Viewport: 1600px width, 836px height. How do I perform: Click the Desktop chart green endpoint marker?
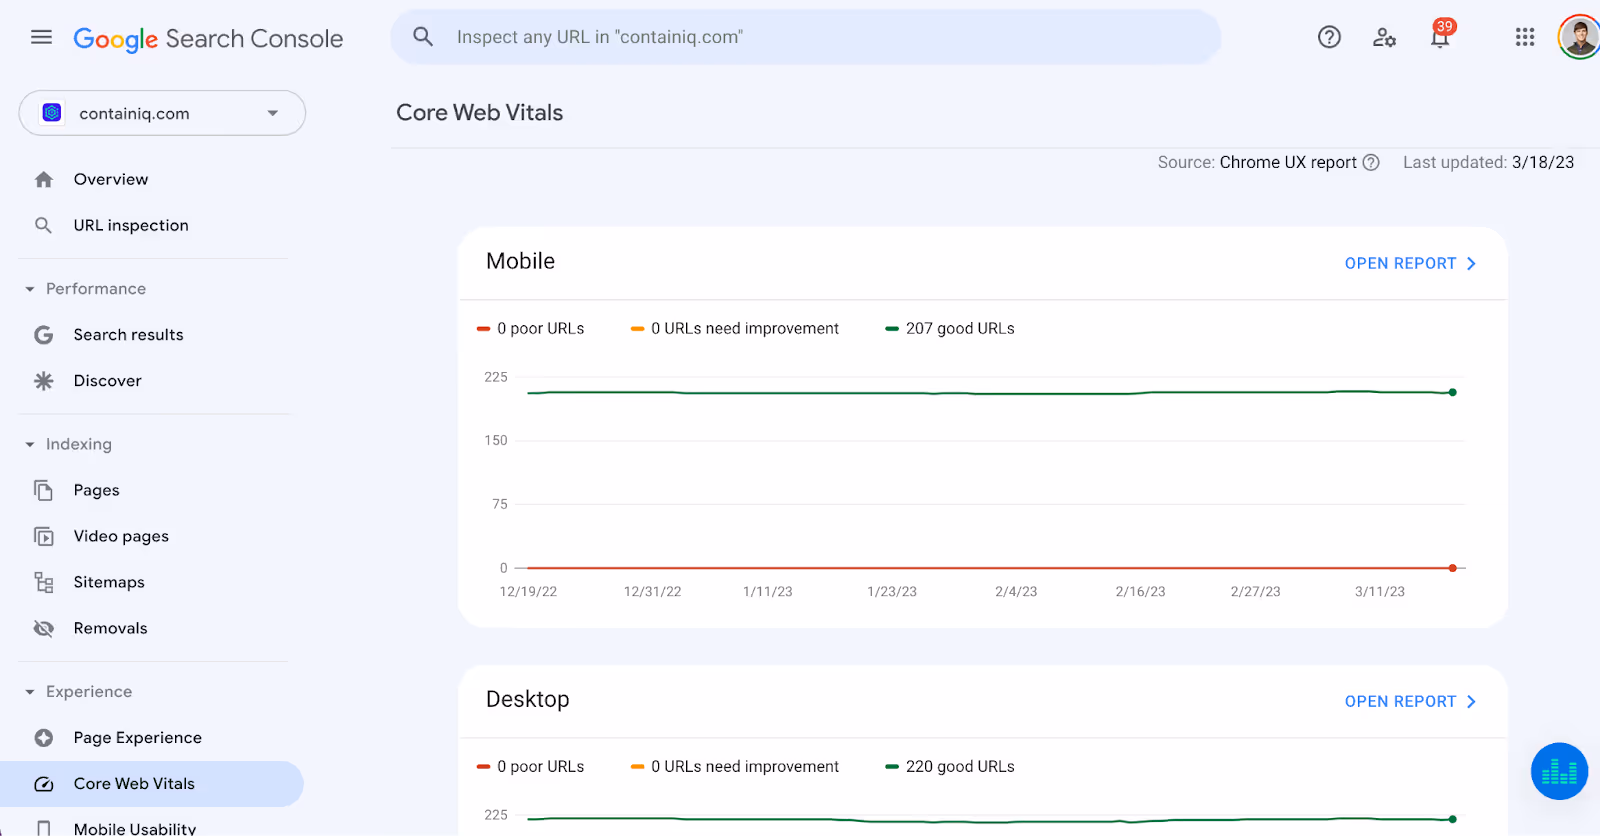(1453, 819)
